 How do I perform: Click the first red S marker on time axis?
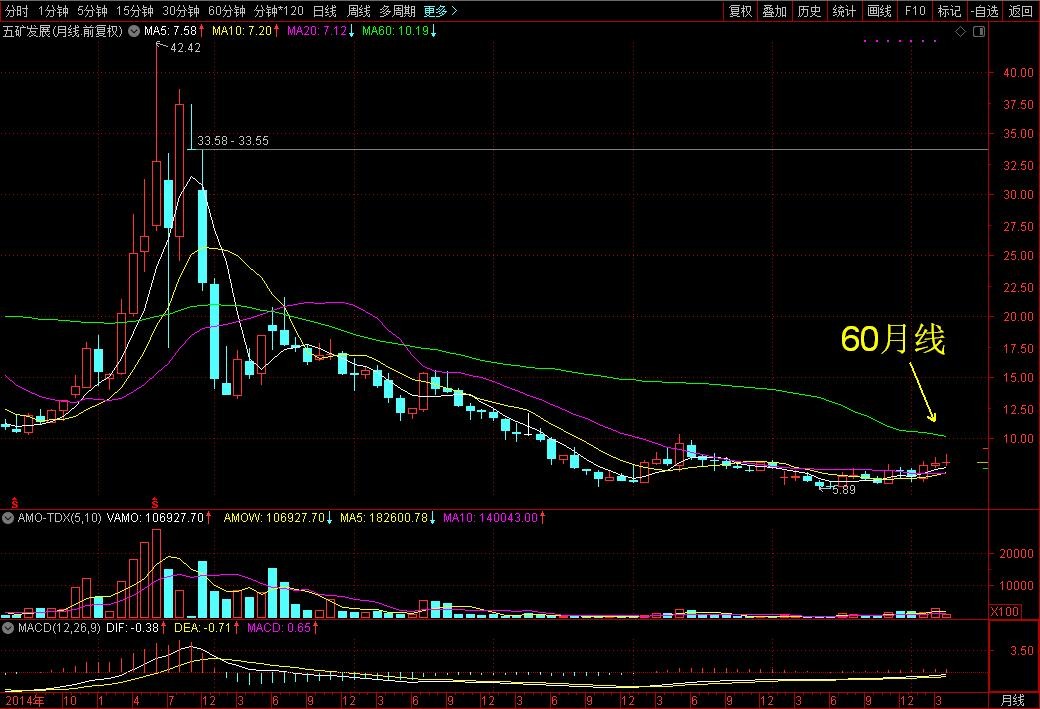[x=14, y=503]
